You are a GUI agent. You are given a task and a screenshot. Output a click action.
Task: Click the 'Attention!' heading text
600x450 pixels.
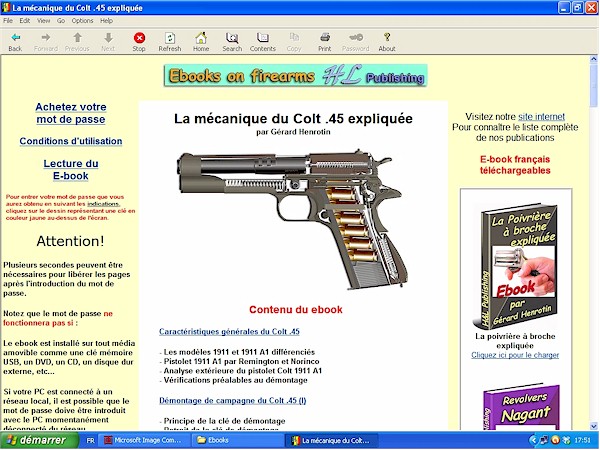click(x=70, y=241)
